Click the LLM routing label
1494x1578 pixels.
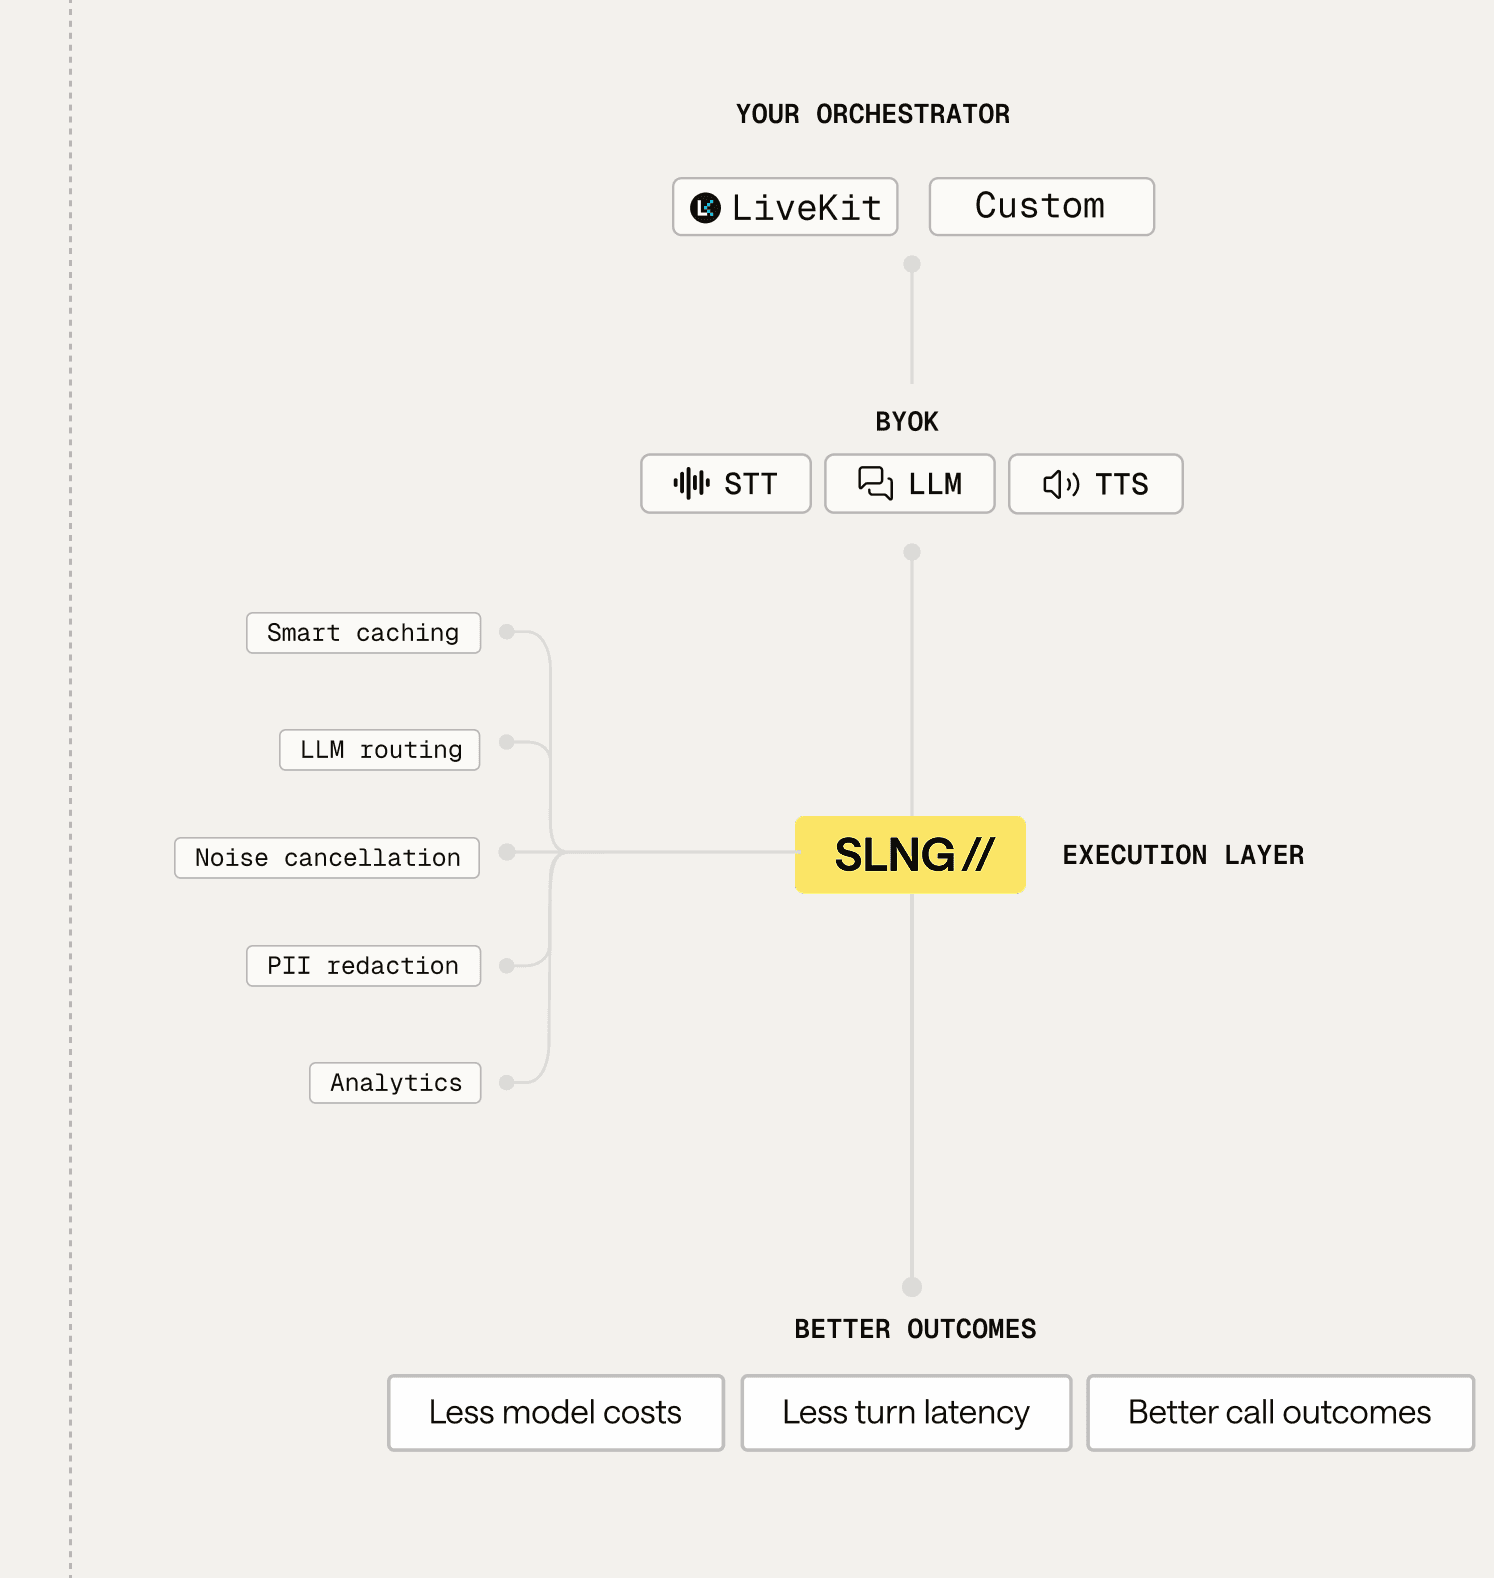380,750
